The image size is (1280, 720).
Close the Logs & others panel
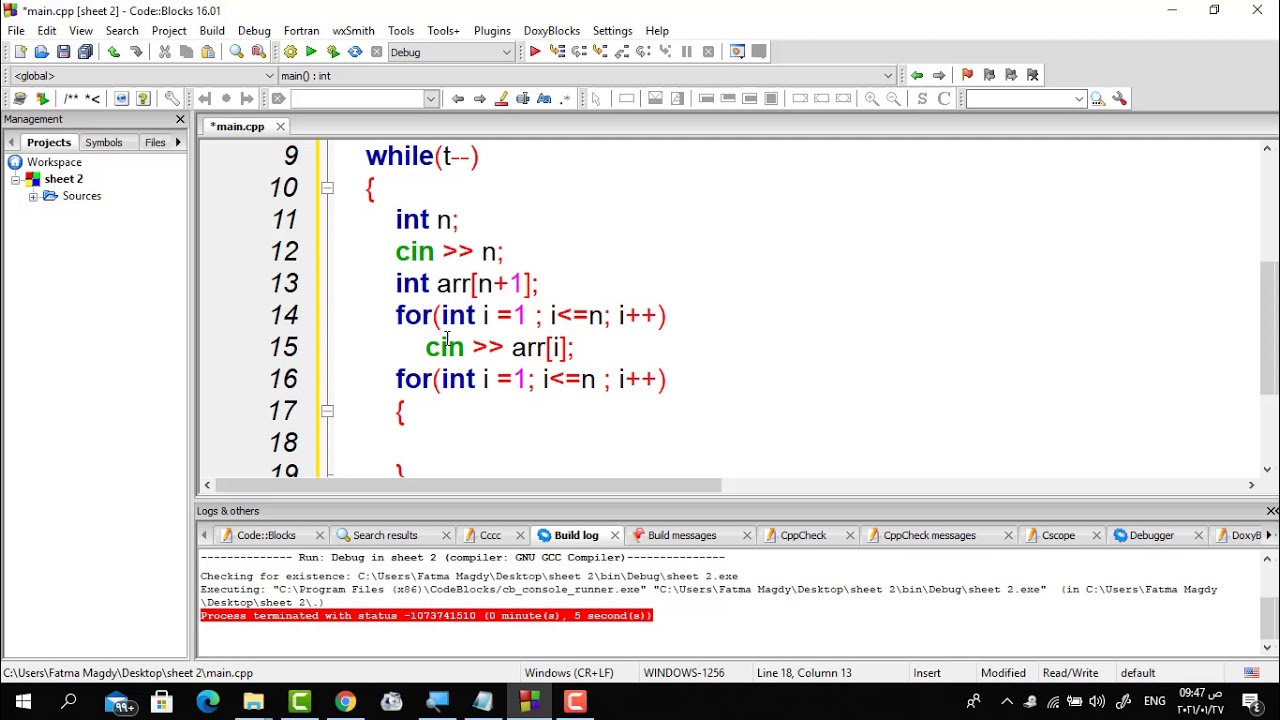[1271, 511]
